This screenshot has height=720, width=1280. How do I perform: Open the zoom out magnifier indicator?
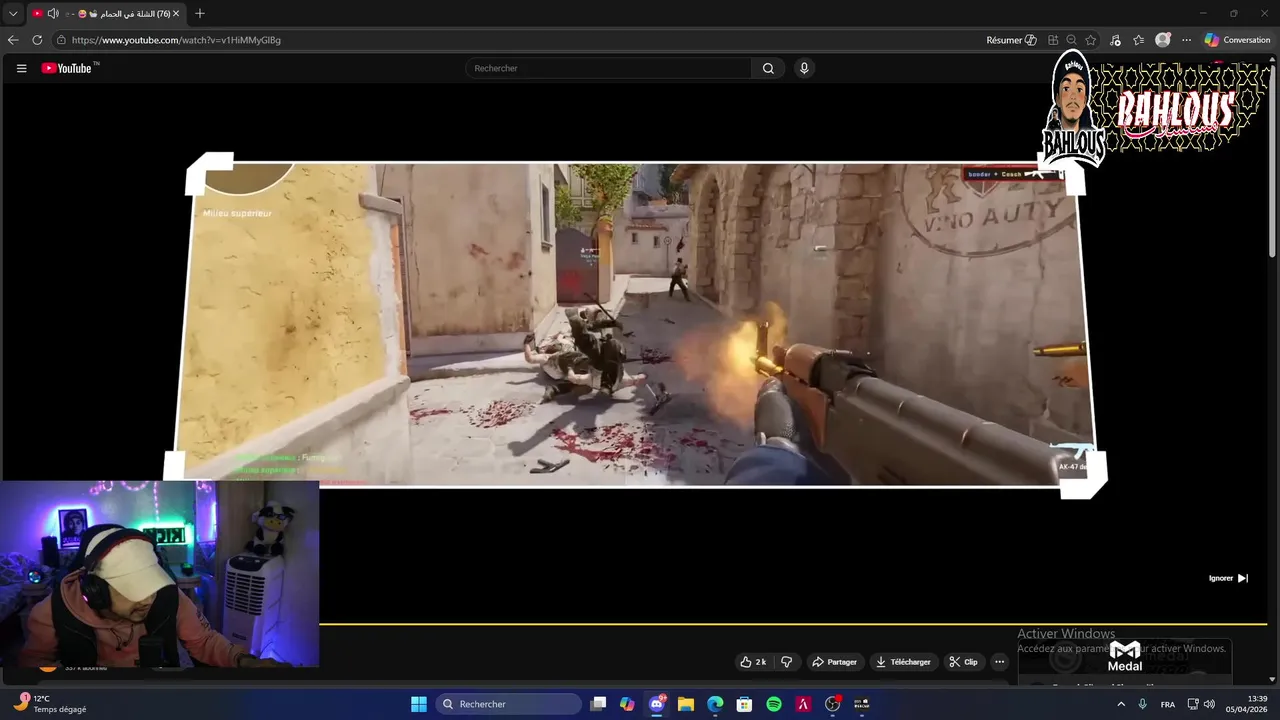[x=1072, y=40]
